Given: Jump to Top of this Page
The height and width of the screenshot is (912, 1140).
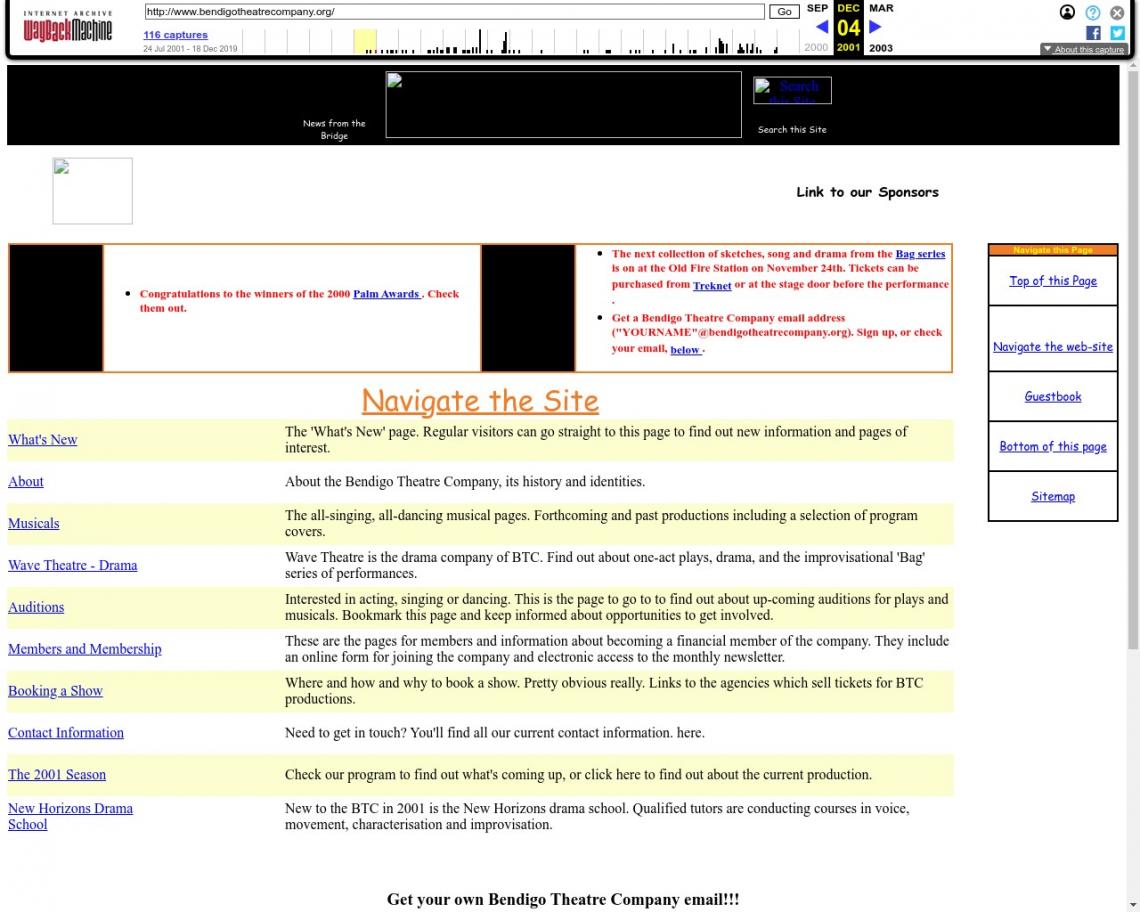Looking at the screenshot, I should click(x=1053, y=281).
